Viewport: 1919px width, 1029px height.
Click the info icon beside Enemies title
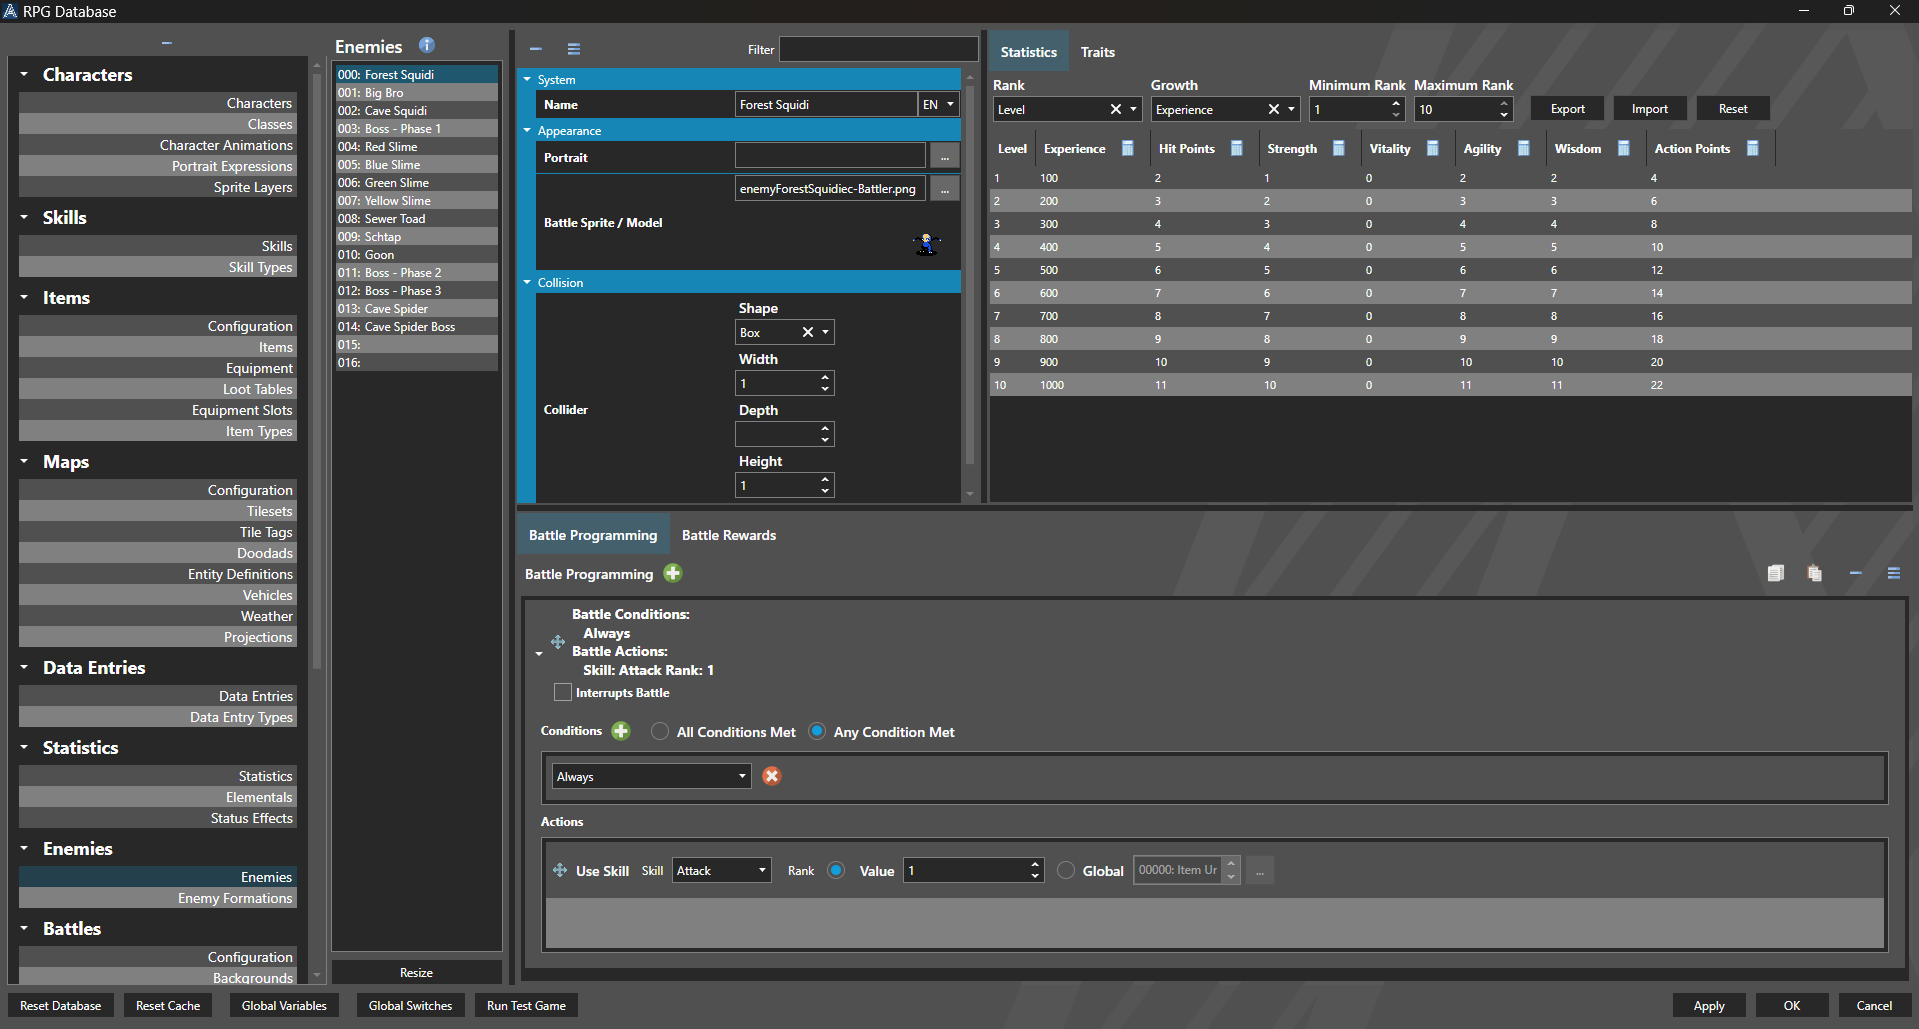pos(427,45)
